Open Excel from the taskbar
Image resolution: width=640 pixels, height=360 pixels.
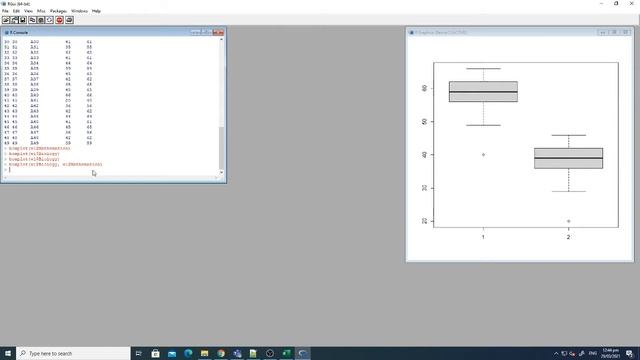point(286,353)
